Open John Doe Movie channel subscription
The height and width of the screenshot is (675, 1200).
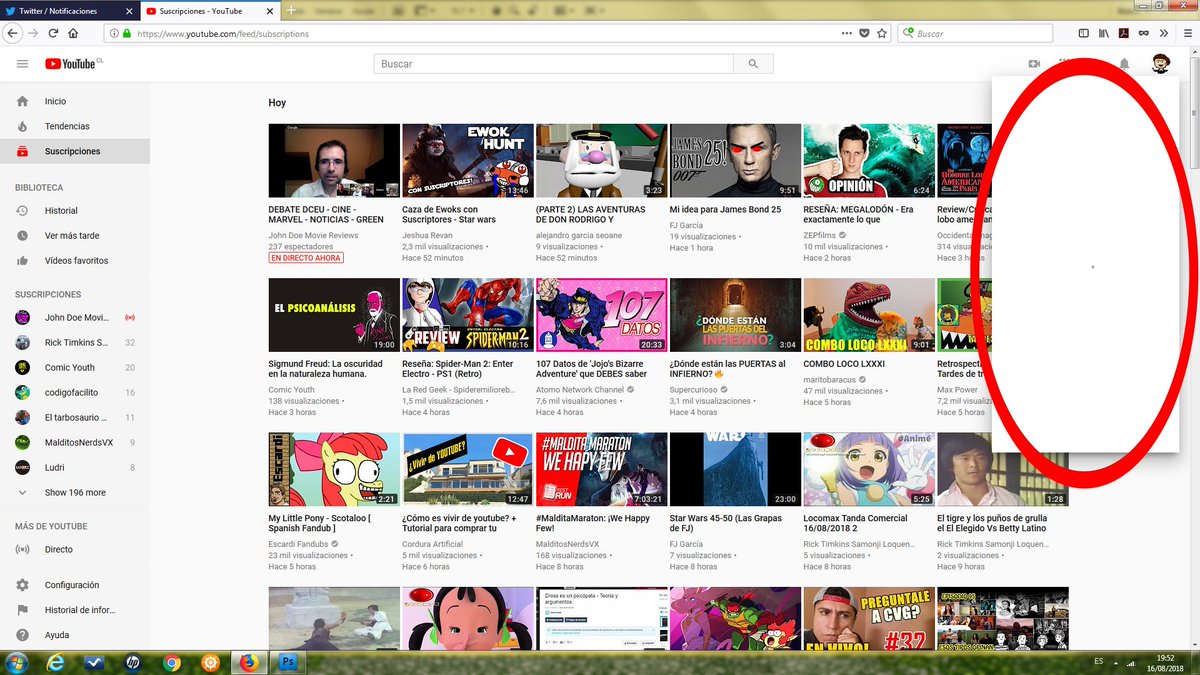pyautogui.click(x=75, y=318)
